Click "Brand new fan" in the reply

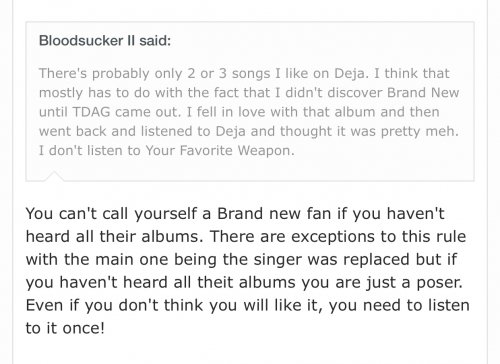274,213
